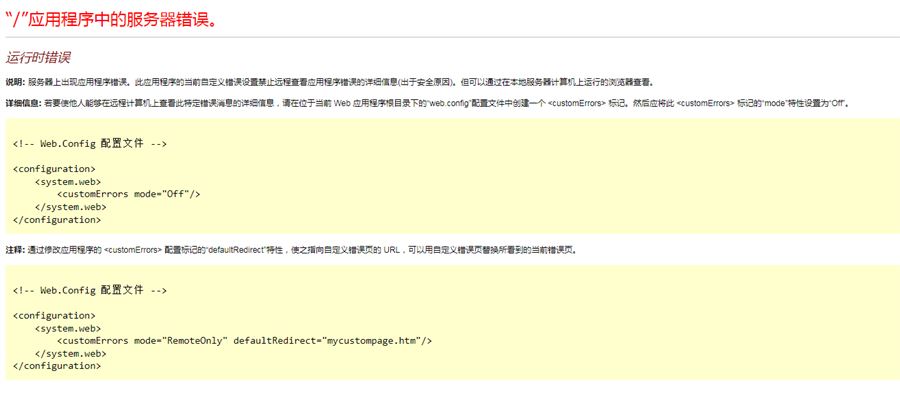Click the opening <configuration> tag in first code block
Viewport: 900px width, 402px height.
tap(54, 169)
